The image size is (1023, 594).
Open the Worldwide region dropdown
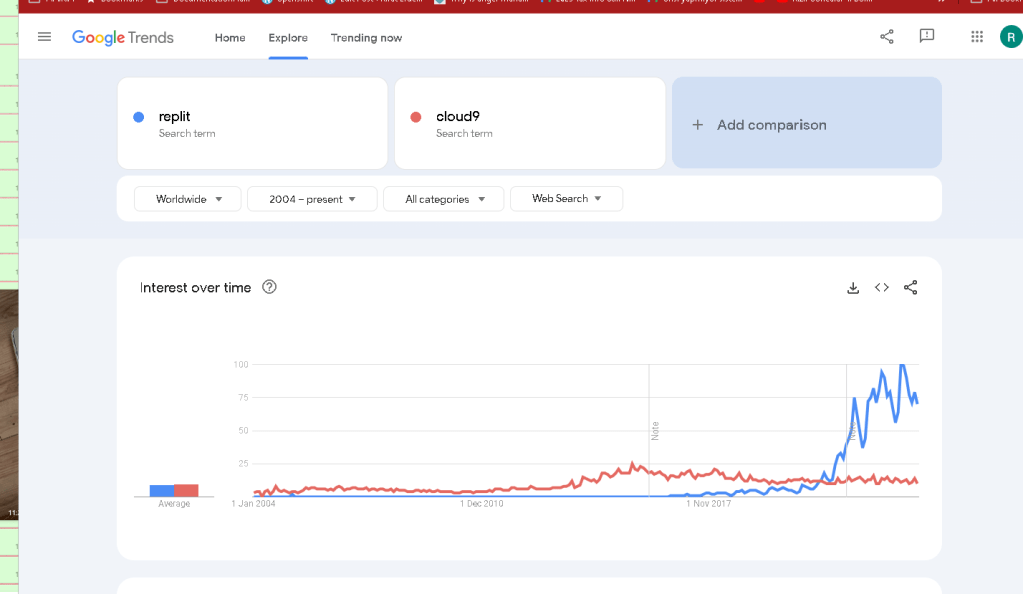(188, 199)
